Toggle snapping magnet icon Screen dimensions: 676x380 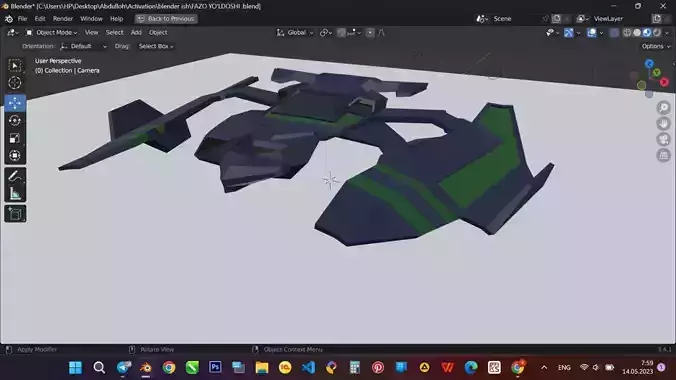[341, 32]
